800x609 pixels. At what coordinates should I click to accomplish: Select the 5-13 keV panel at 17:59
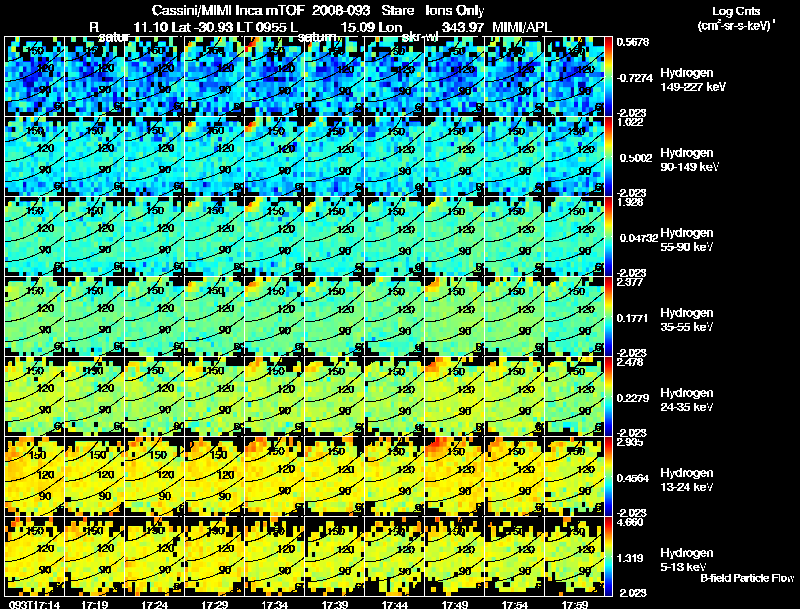(574, 556)
